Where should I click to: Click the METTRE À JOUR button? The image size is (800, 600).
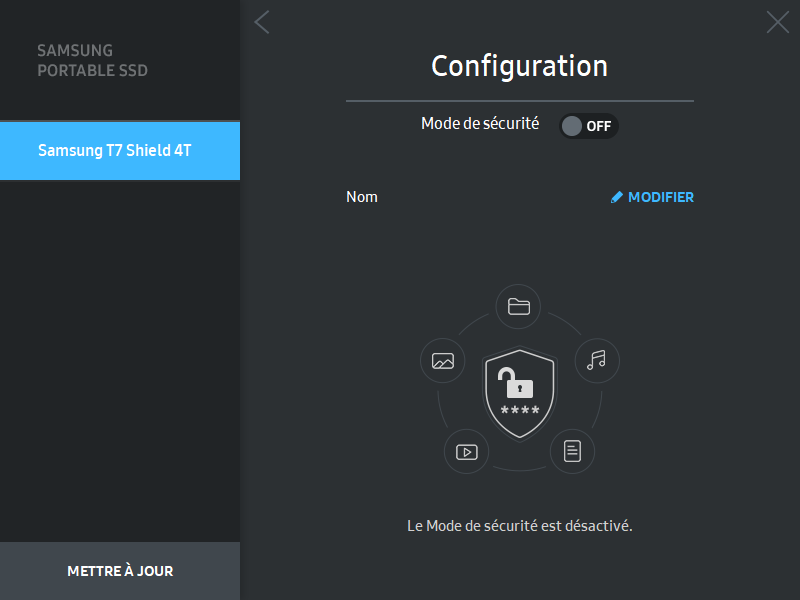(120, 571)
